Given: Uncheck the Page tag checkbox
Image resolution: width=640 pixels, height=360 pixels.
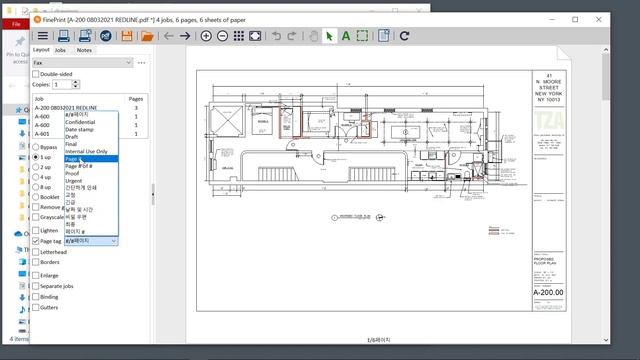Looking at the screenshot, I should coord(36,241).
